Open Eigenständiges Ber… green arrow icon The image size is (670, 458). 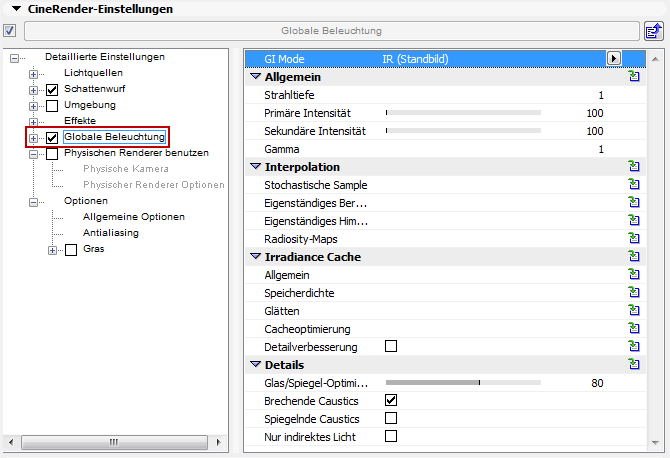[x=634, y=202]
